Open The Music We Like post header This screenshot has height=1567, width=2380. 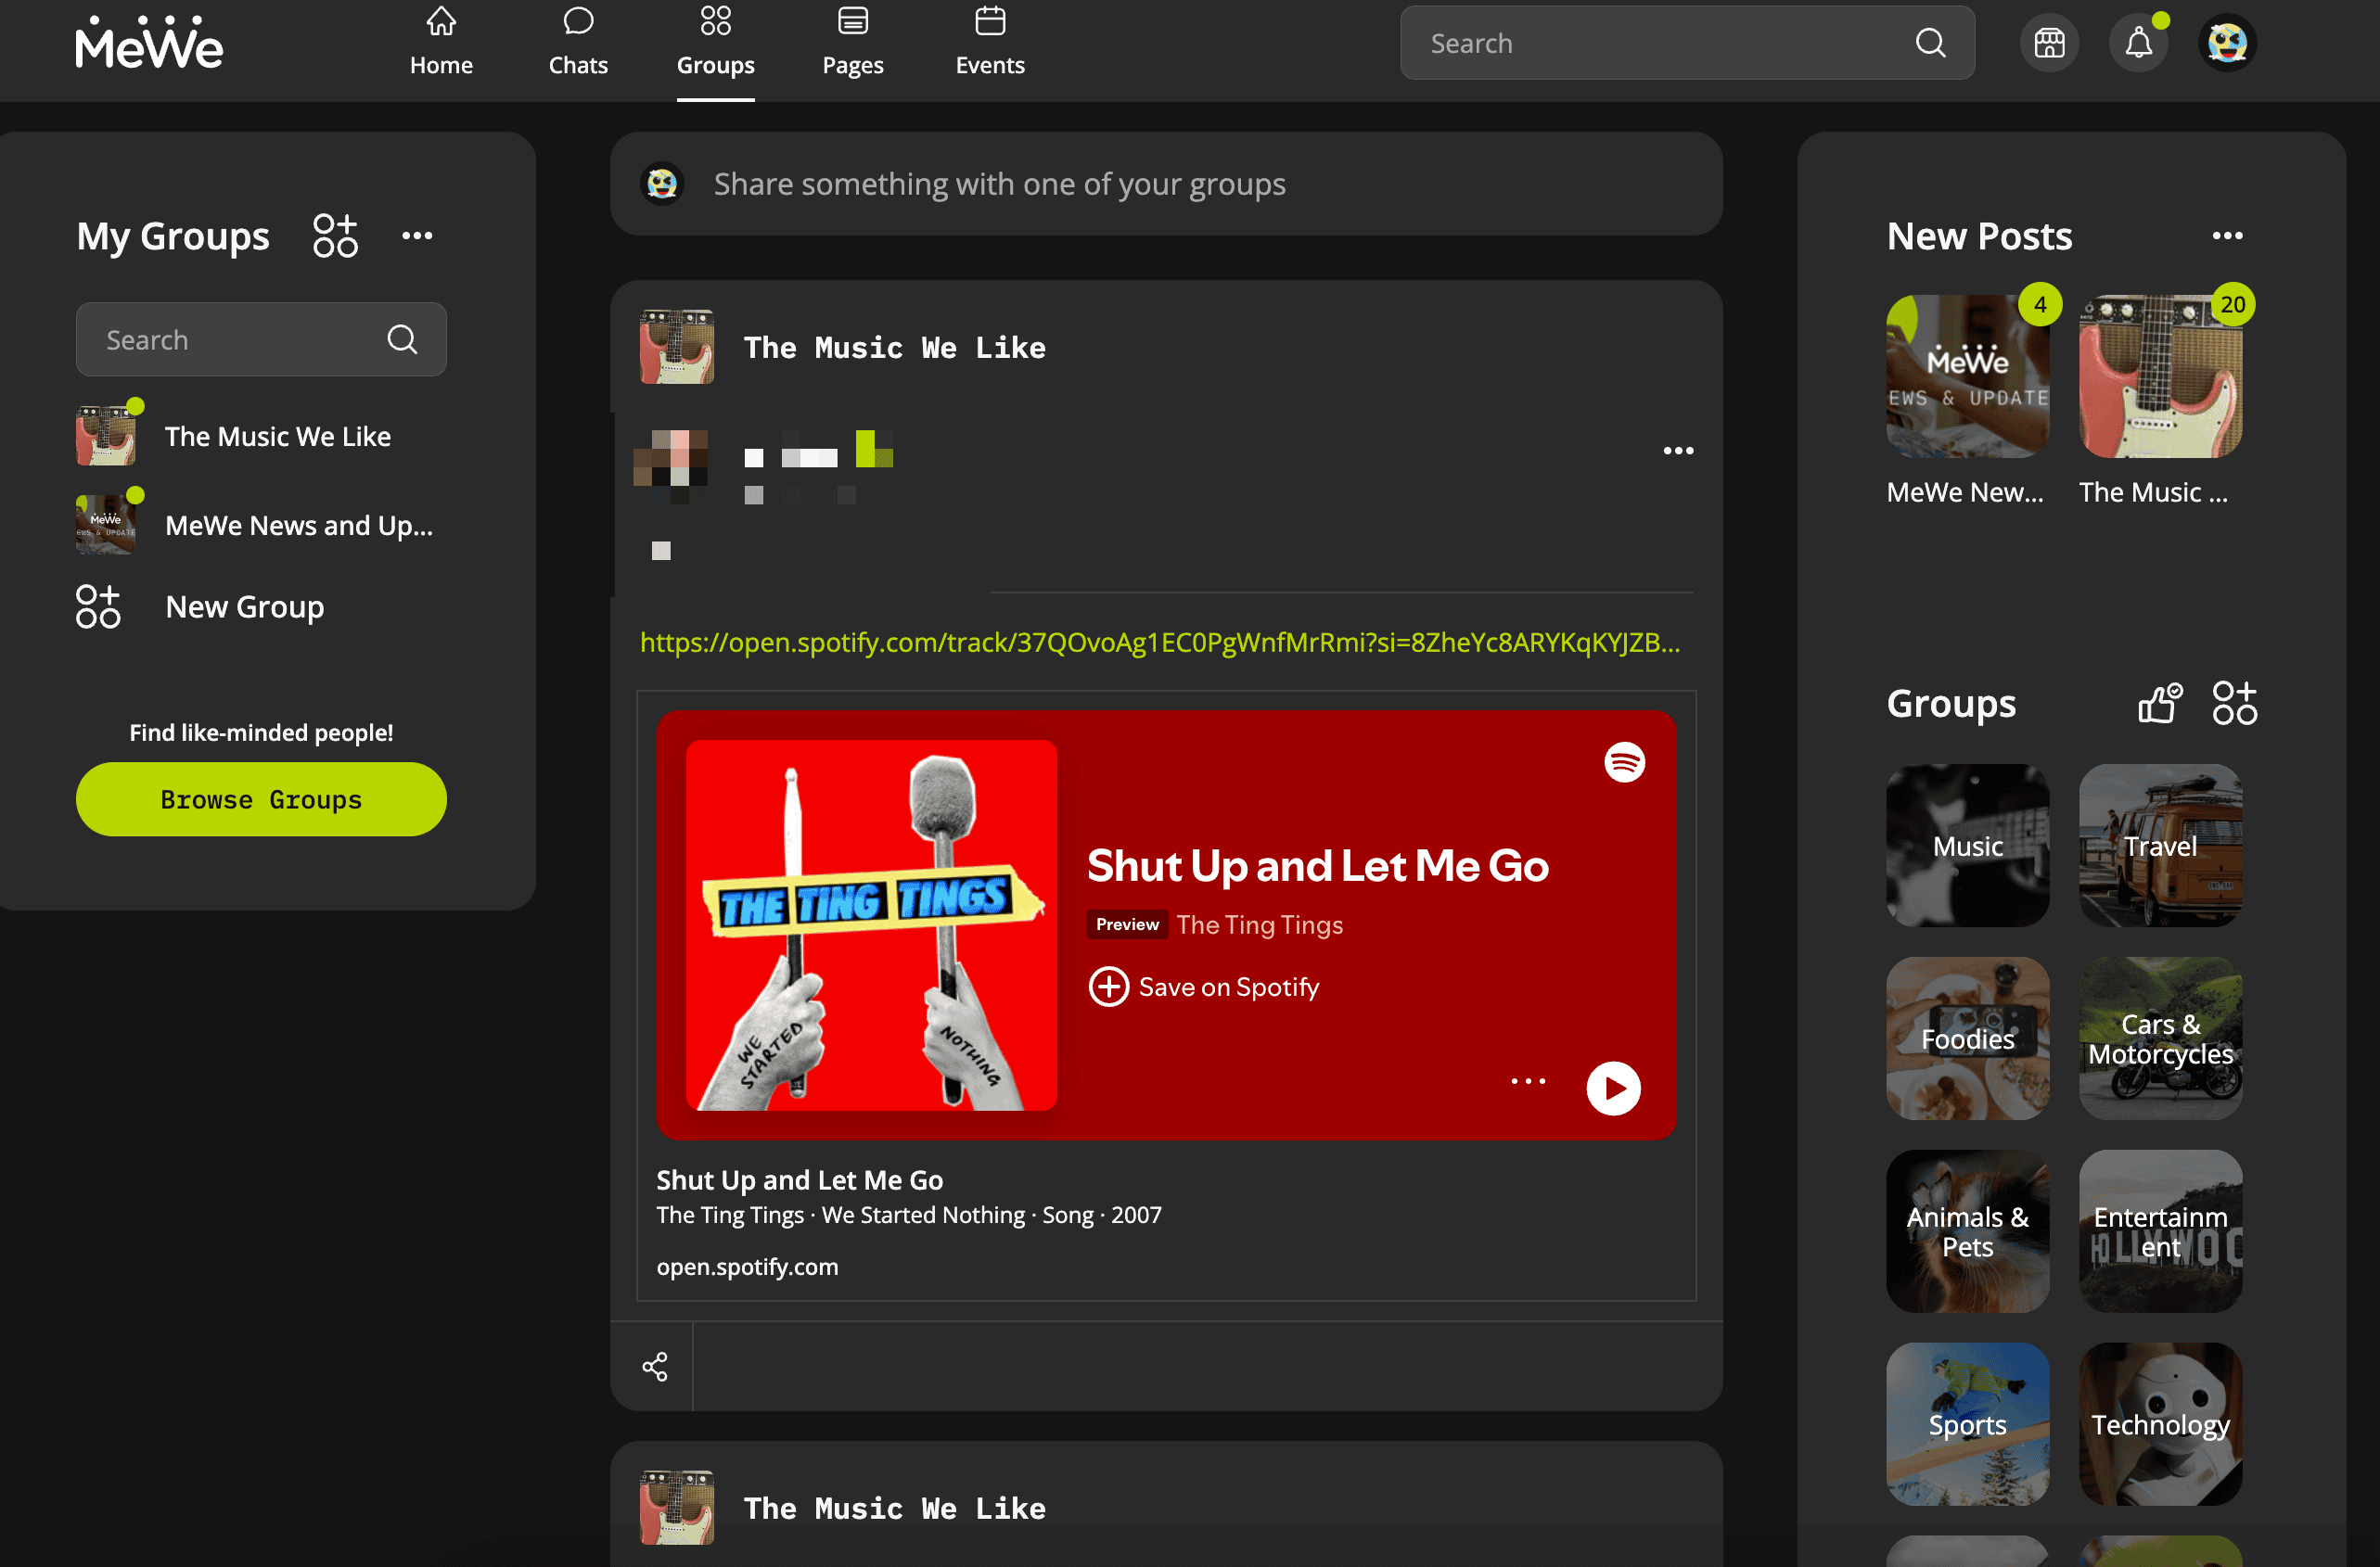(x=894, y=348)
